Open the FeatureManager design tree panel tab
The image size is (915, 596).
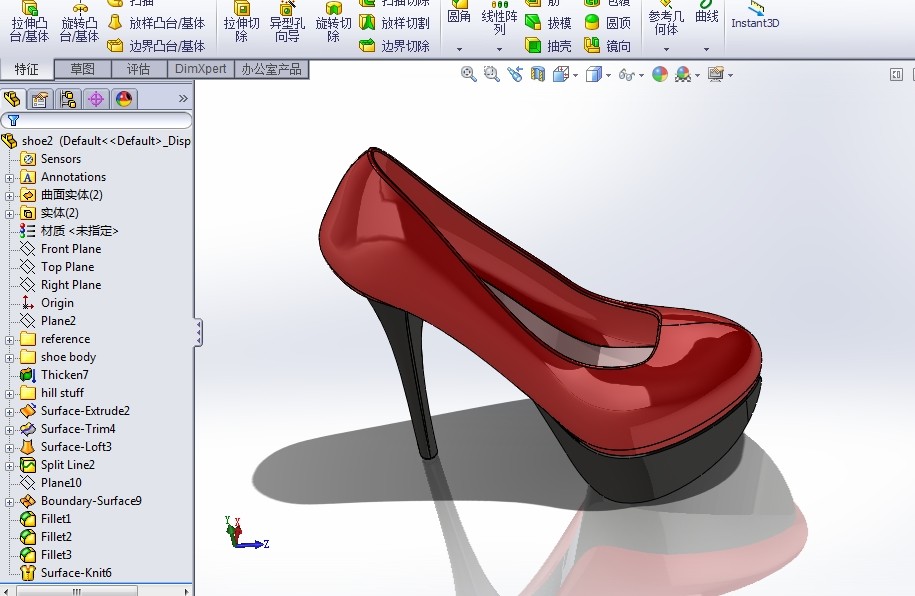pyautogui.click(x=12, y=99)
